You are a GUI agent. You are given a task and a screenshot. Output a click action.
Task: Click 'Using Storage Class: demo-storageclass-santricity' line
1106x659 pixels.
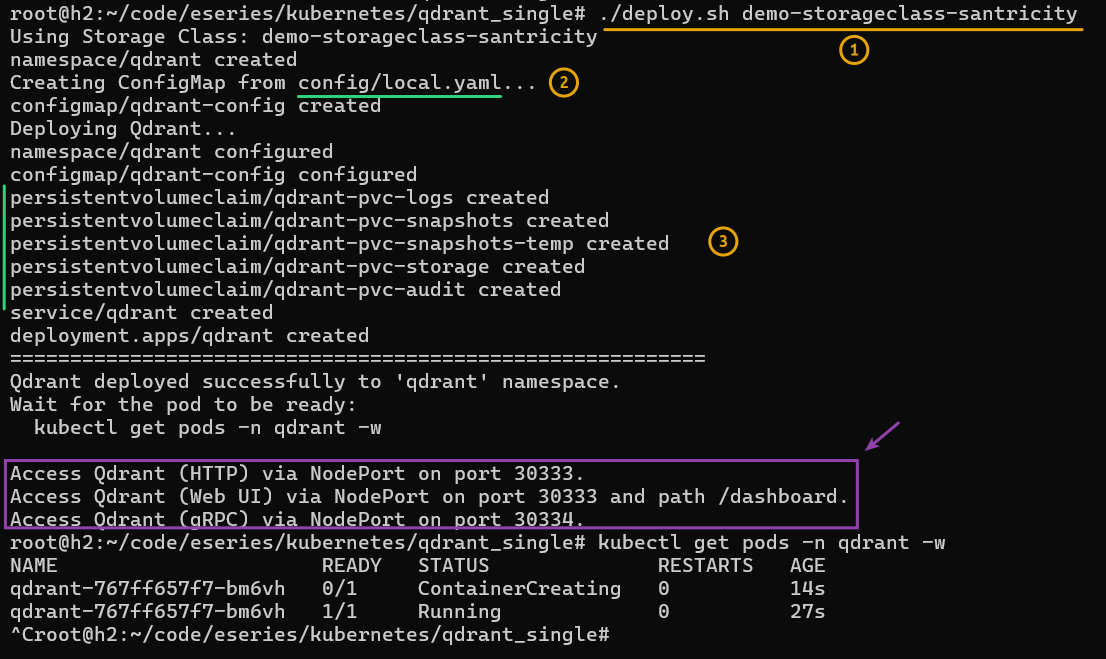coord(303,37)
